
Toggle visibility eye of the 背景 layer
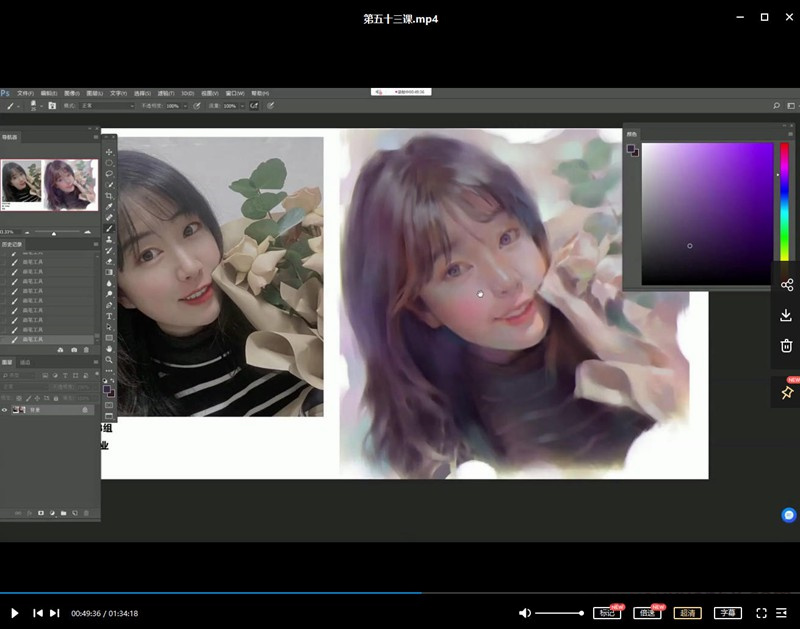coord(5,410)
